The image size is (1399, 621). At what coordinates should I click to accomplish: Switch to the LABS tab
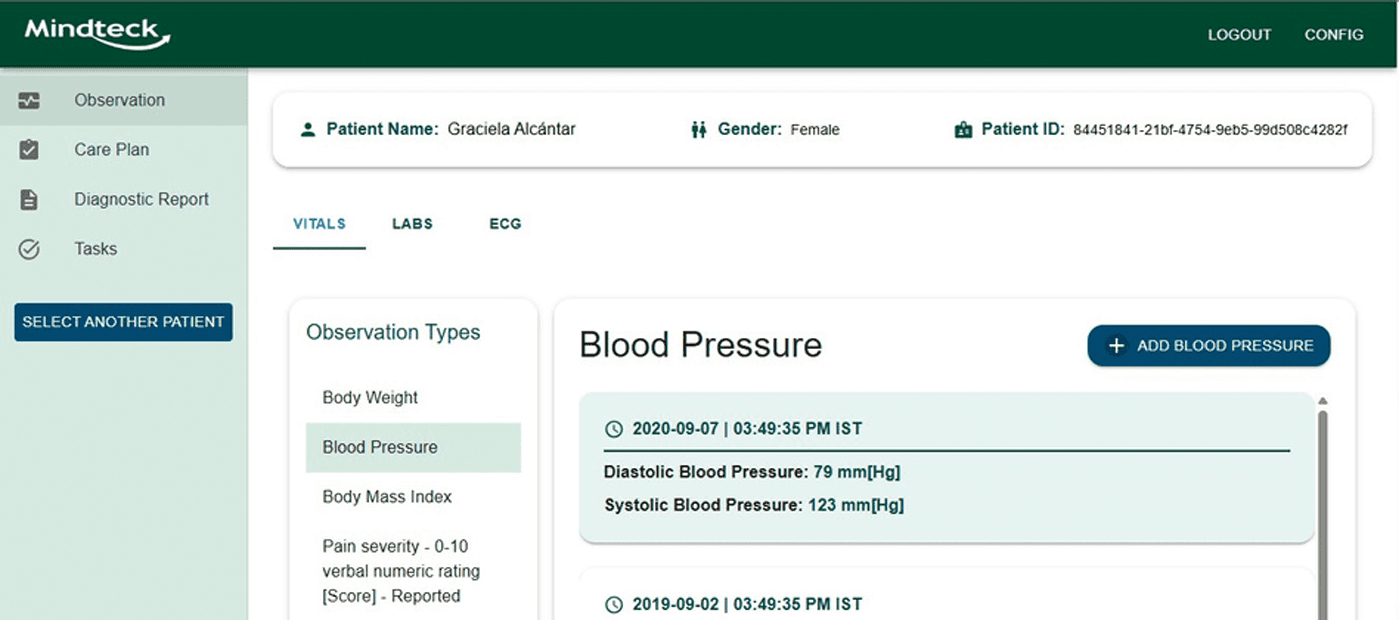pyautogui.click(x=412, y=224)
